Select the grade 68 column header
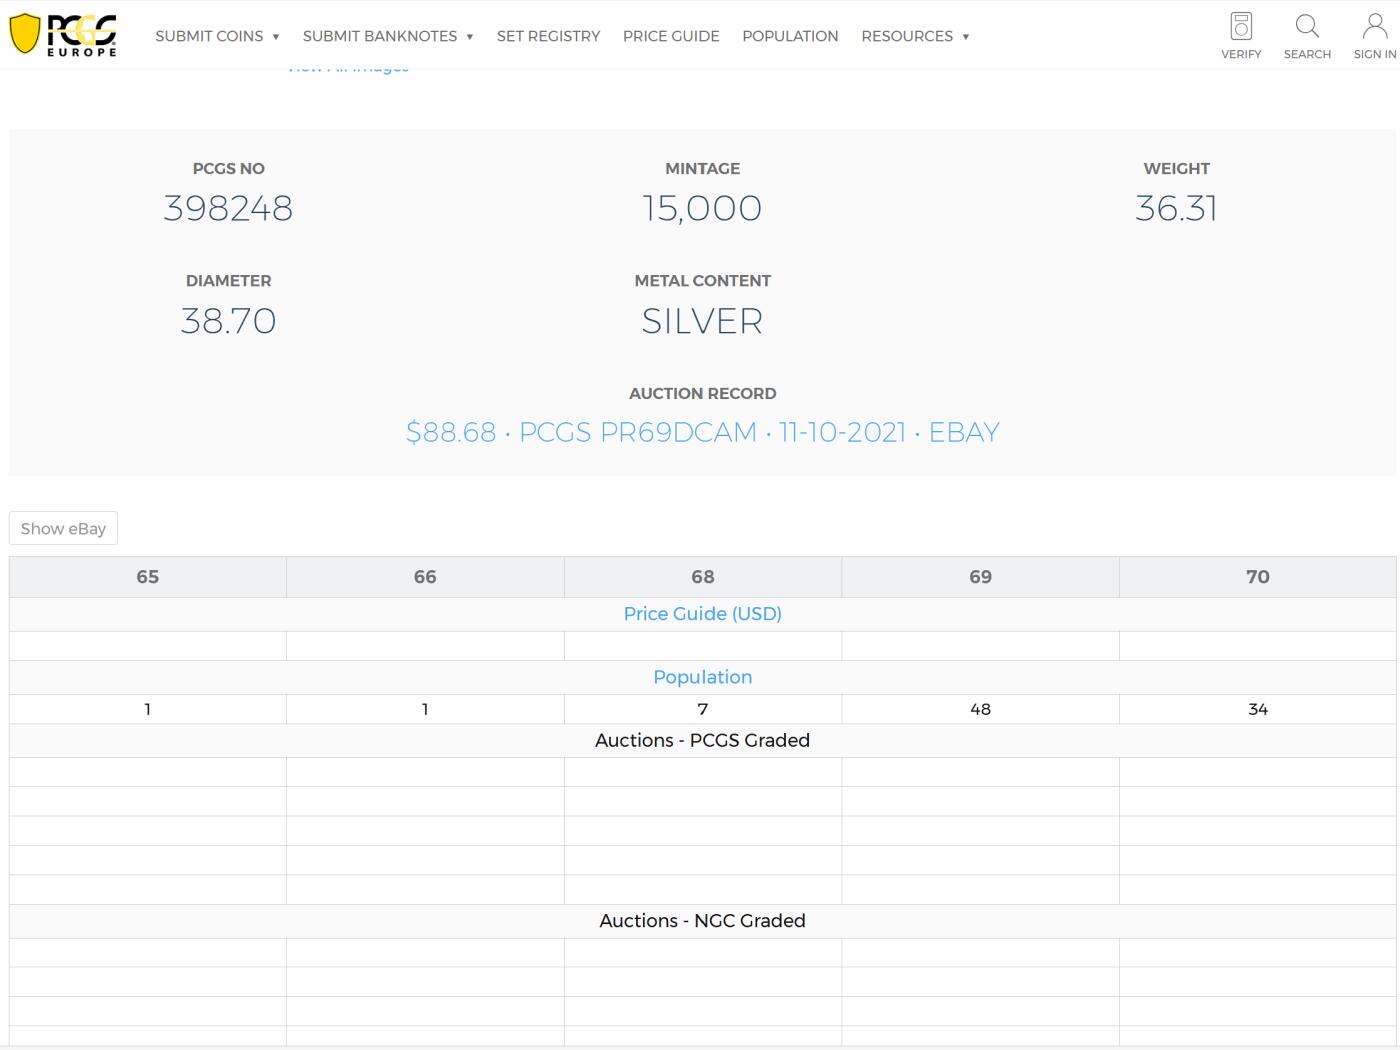1400x1050 pixels. pos(702,577)
